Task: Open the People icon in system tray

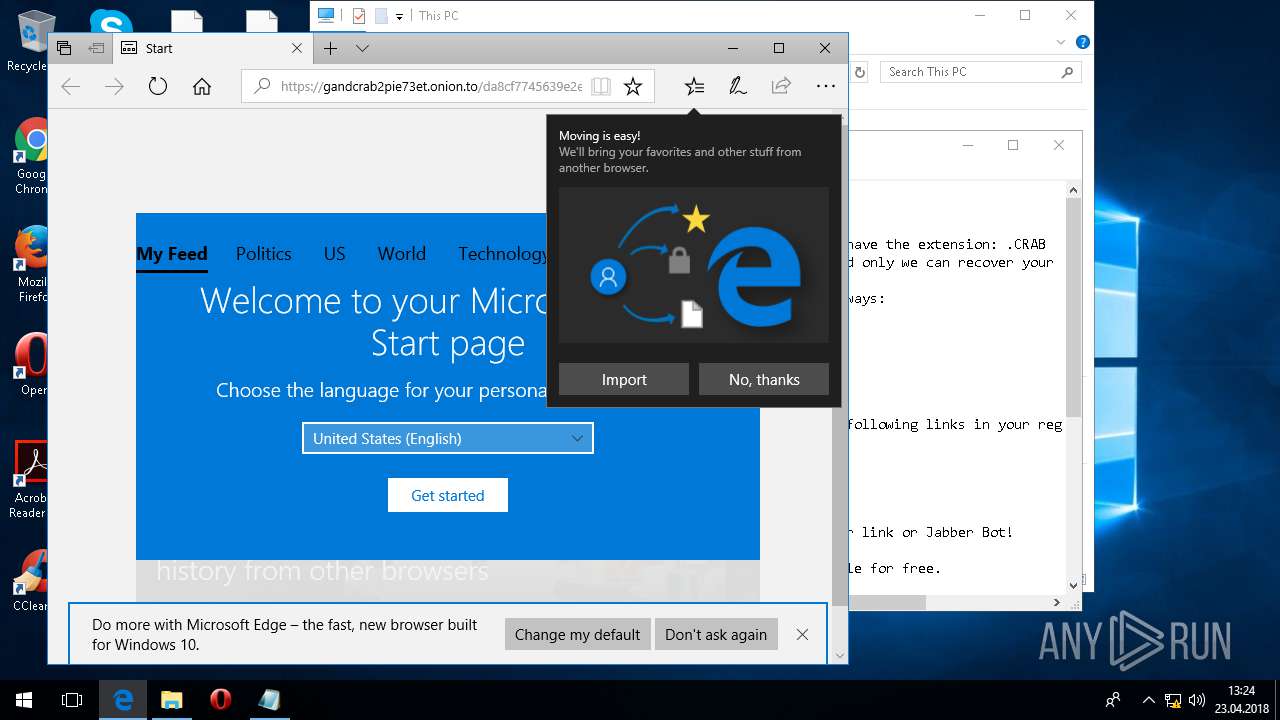Action: (1113, 700)
